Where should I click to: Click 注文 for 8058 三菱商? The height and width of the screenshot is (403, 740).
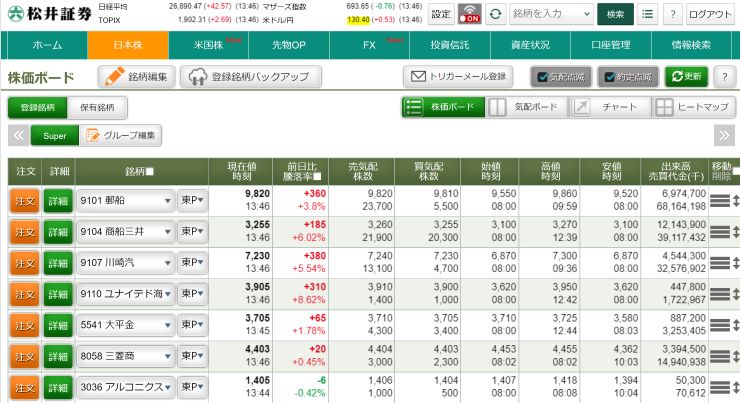click(25, 357)
